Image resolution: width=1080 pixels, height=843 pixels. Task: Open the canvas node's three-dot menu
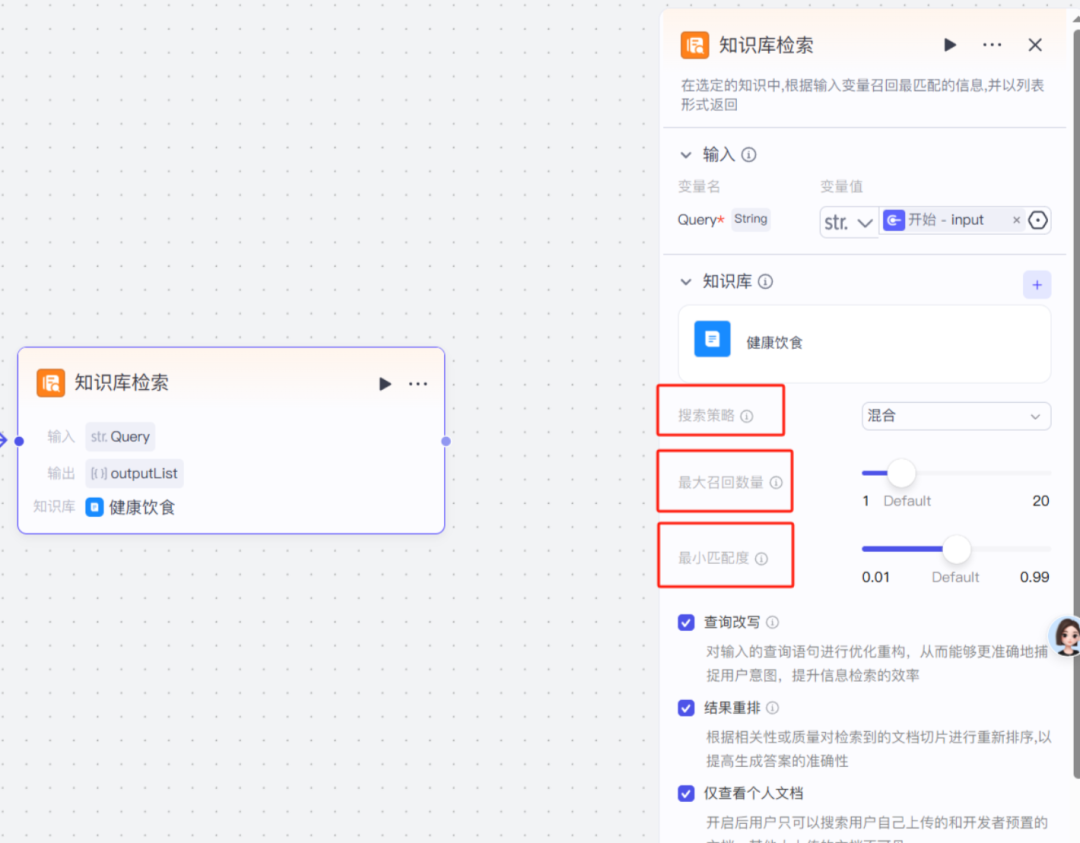coord(418,384)
